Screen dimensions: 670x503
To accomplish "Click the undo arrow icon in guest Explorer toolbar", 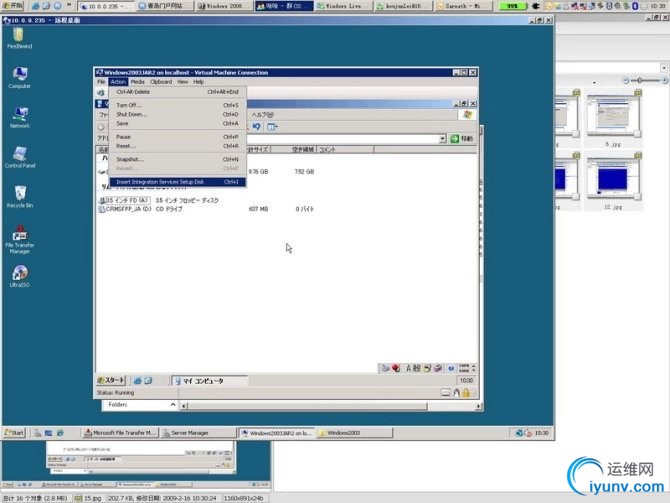I will click(256, 126).
